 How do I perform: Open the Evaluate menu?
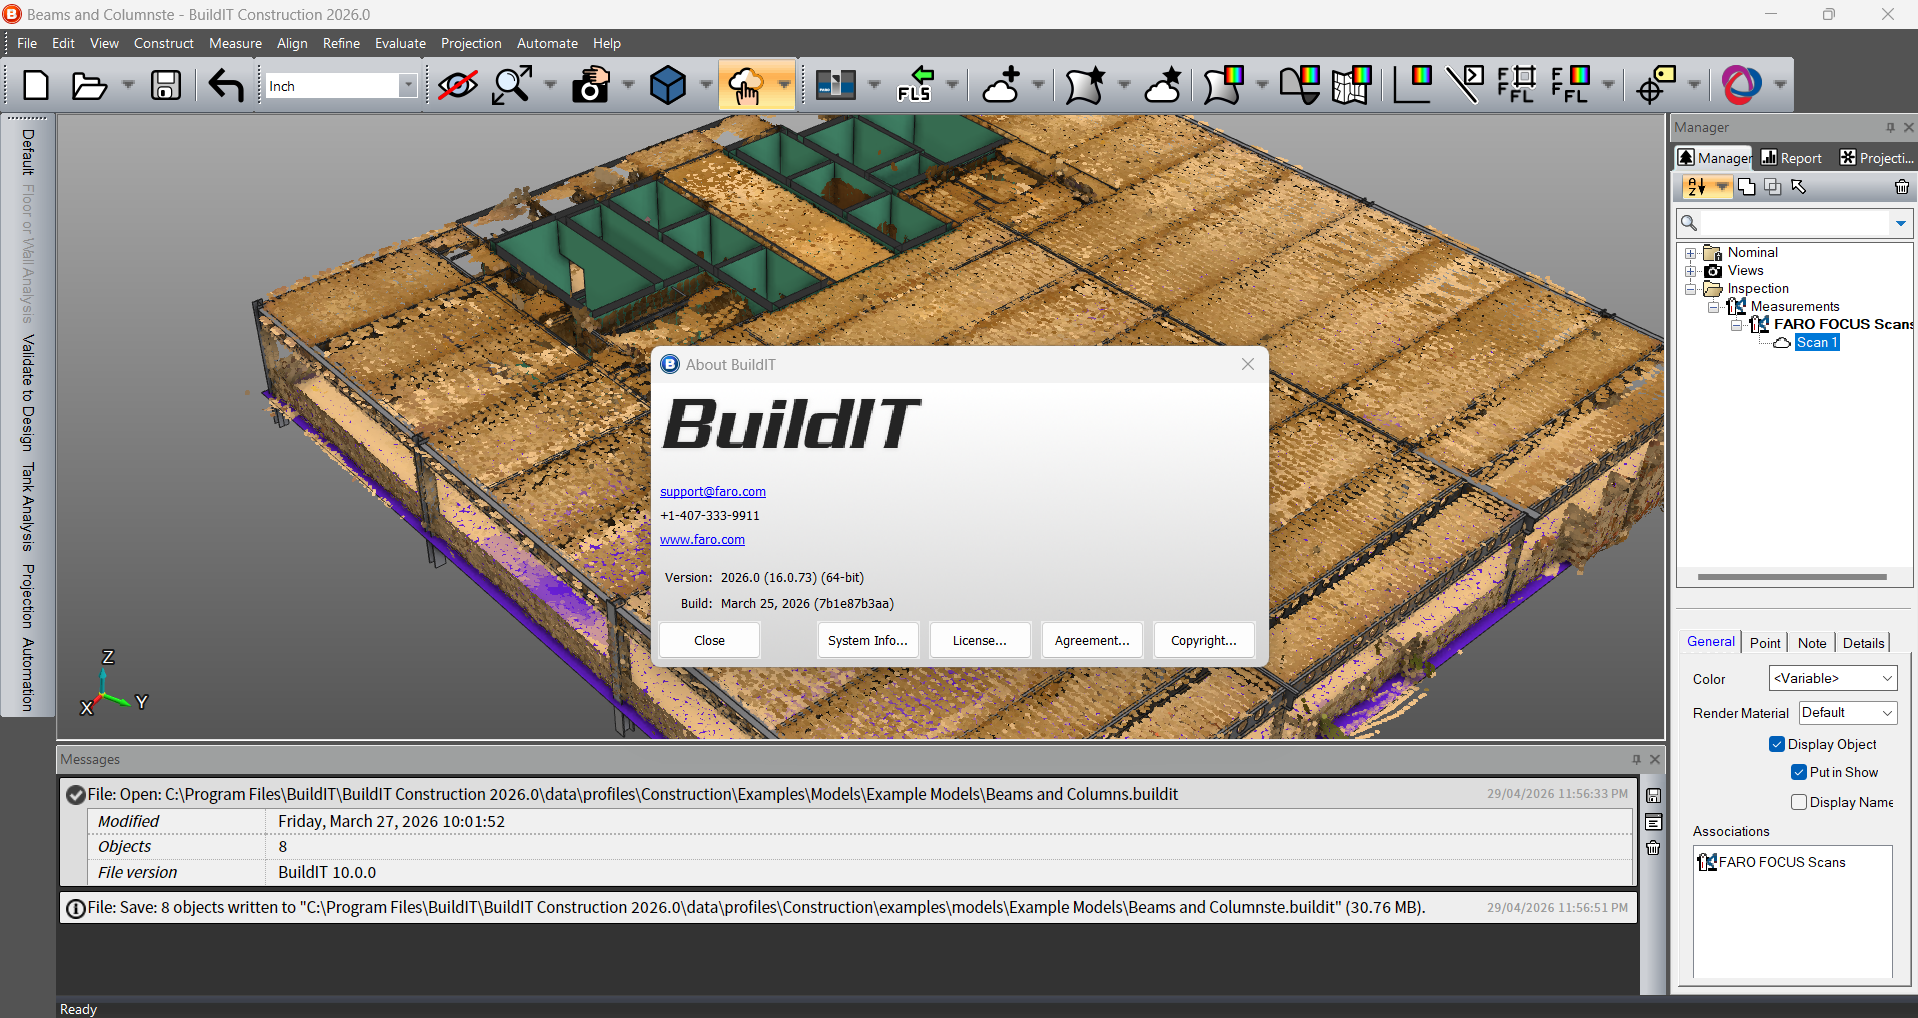click(x=400, y=43)
